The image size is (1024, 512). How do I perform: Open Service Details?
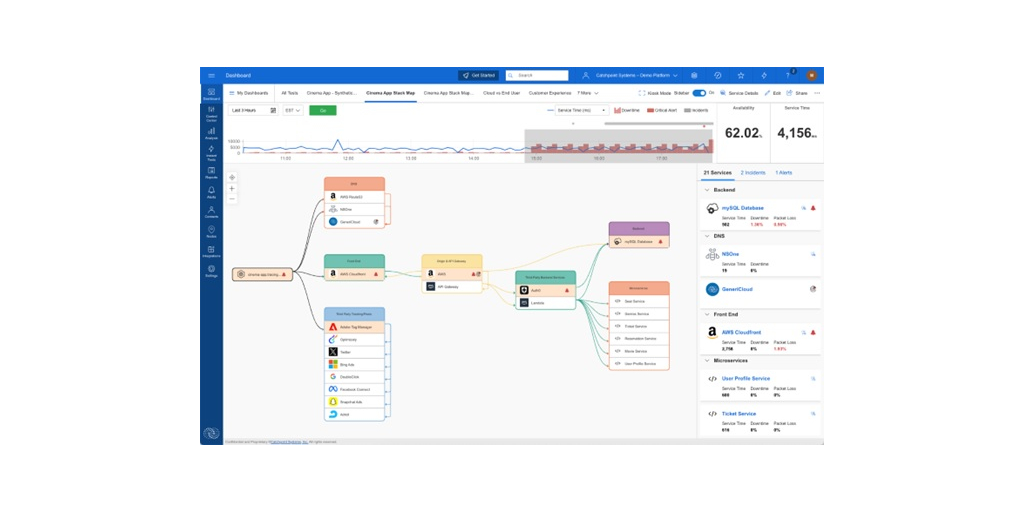coord(739,93)
